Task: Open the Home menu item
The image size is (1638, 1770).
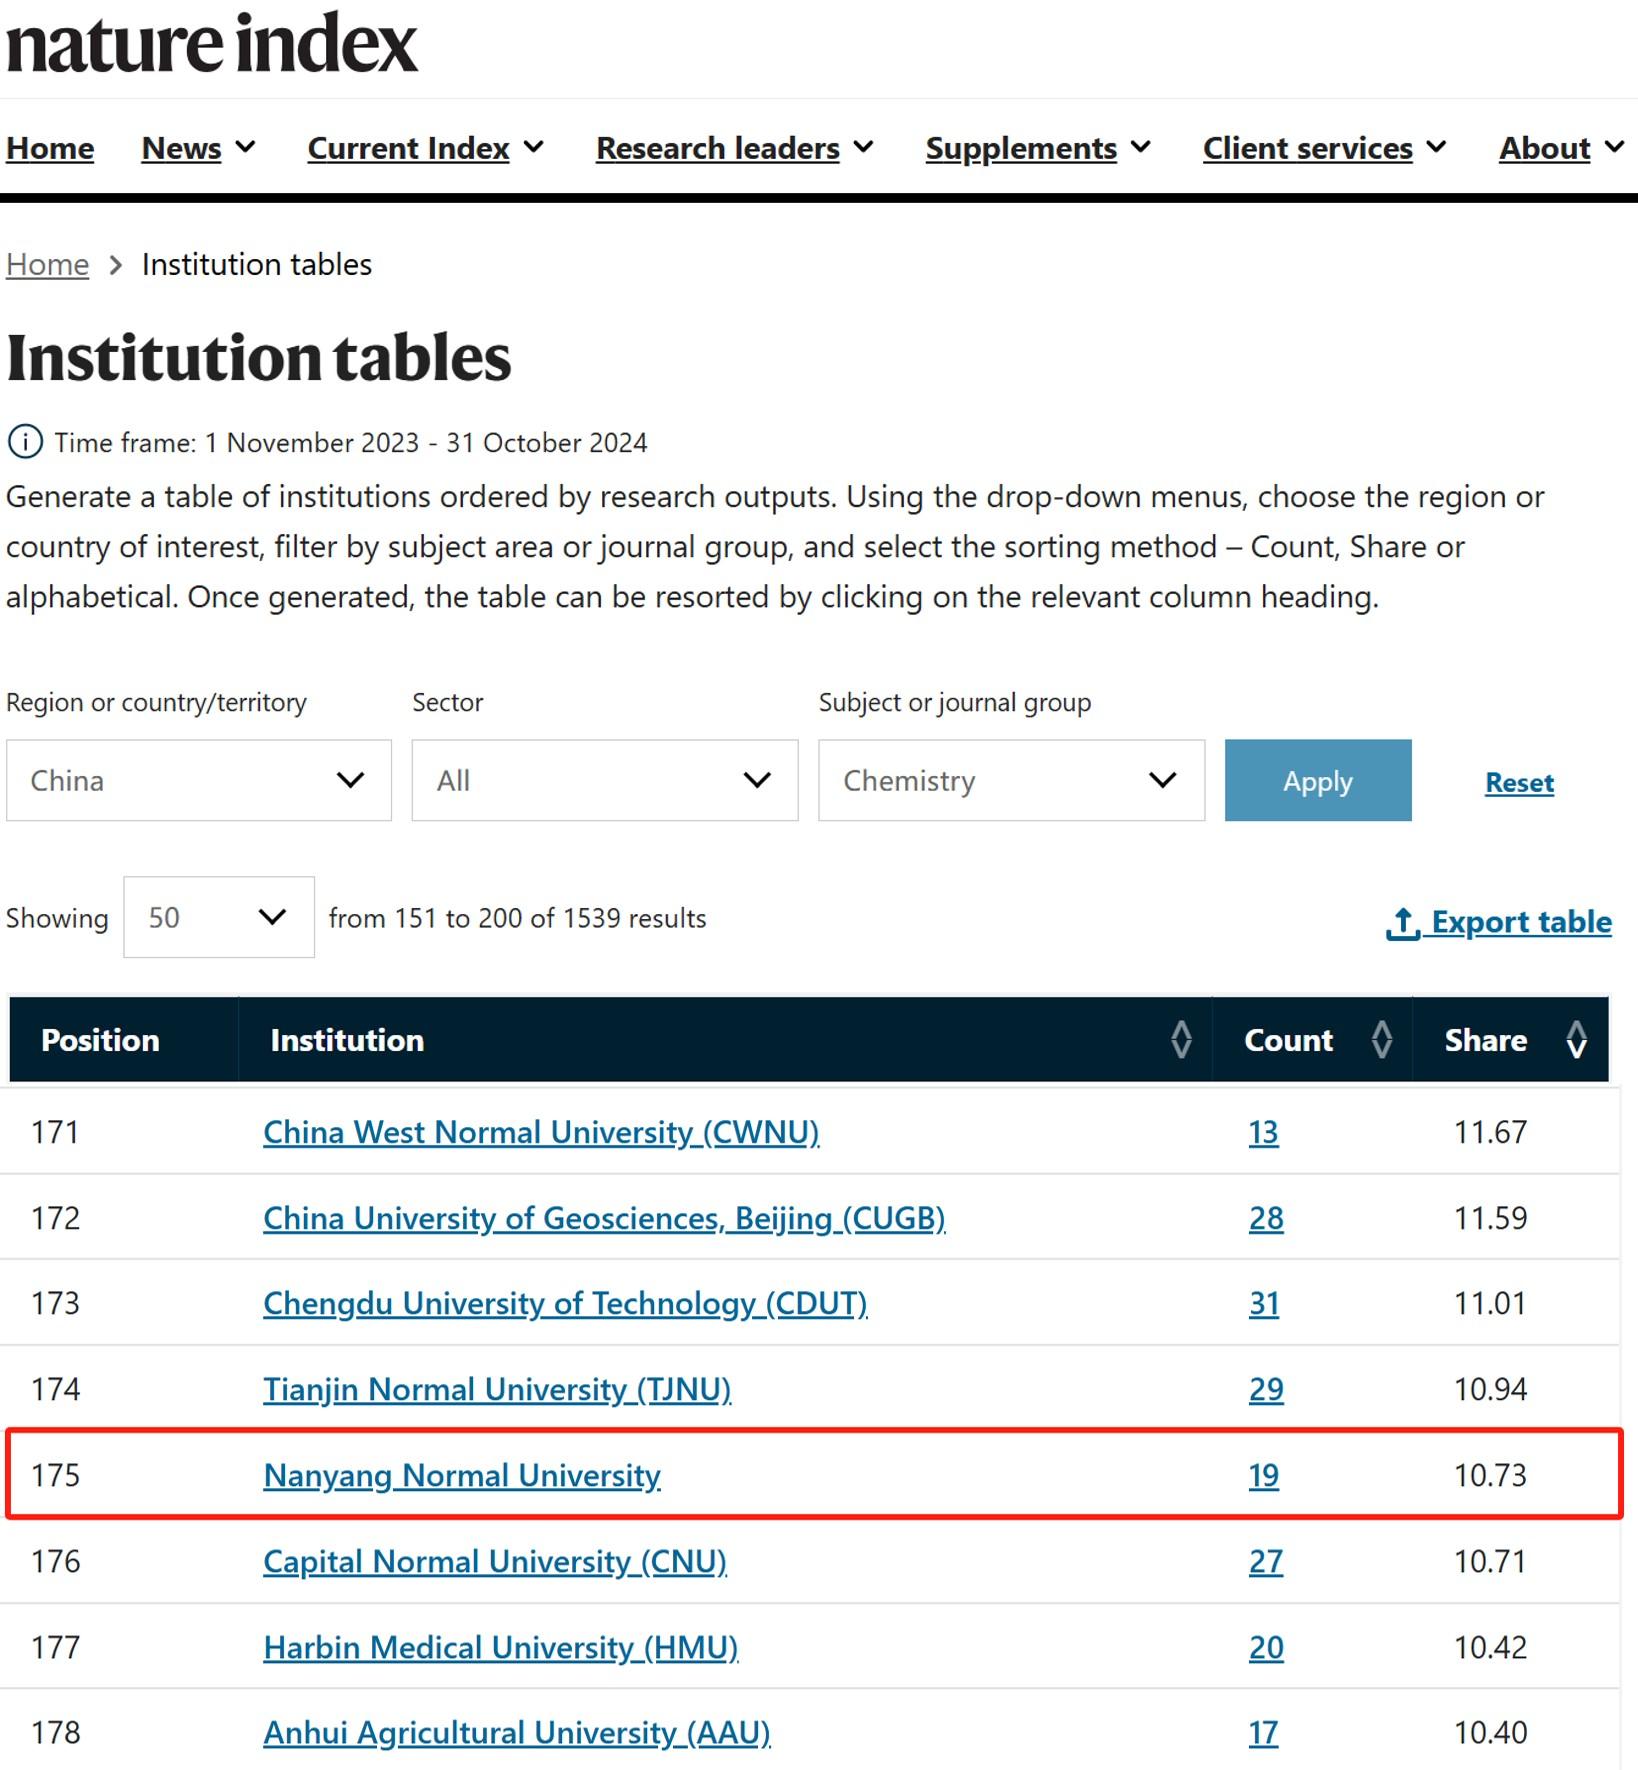Action: coord(50,148)
